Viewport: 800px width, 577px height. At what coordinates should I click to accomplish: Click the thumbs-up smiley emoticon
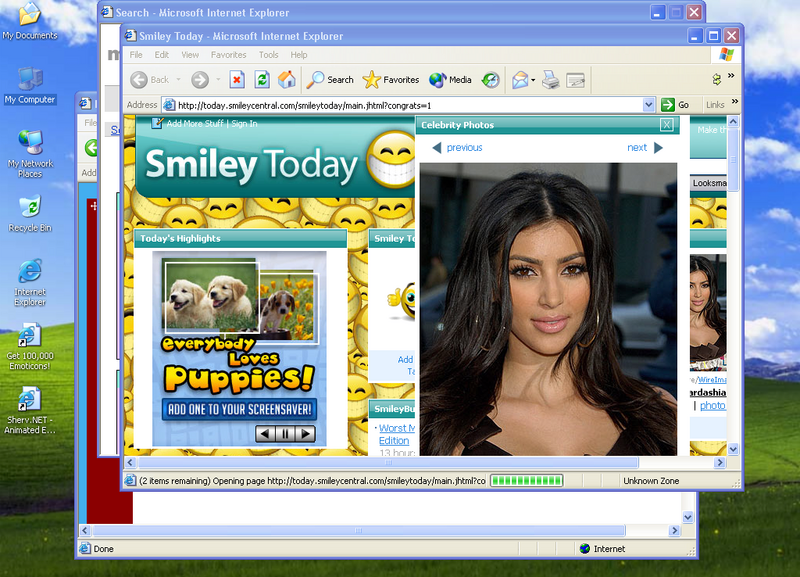pyautogui.click(x=402, y=300)
